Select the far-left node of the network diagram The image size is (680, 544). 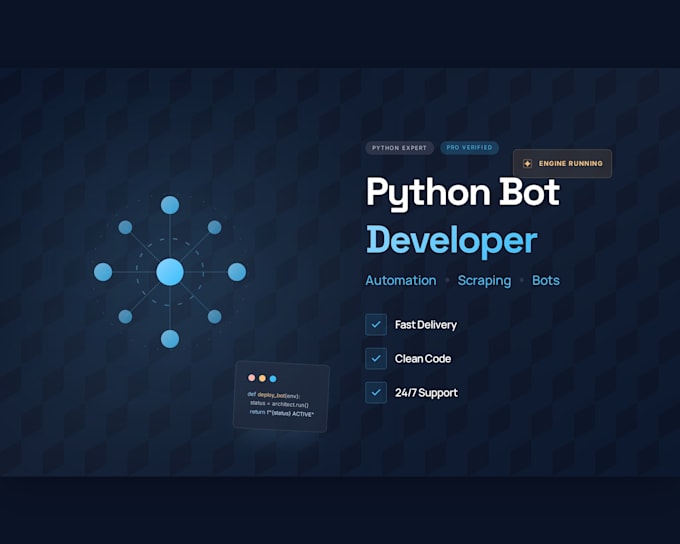click(x=103, y=272)
